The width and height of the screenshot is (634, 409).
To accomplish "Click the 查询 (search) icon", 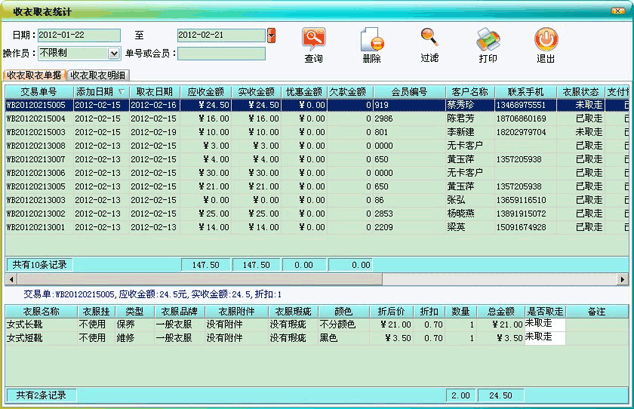I will pos(313,40).
